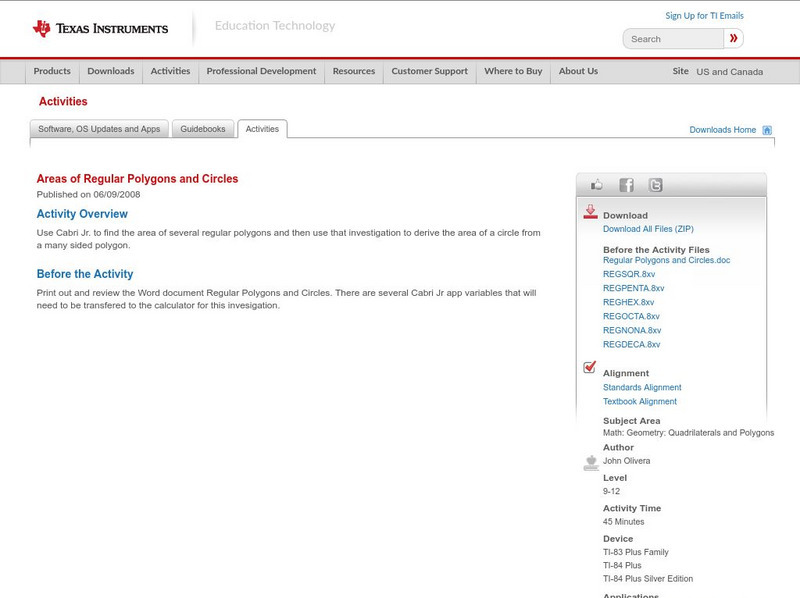Click the TI-83 Plus Family device text
This screenshot has width=800, height=598.
point(636,552)
